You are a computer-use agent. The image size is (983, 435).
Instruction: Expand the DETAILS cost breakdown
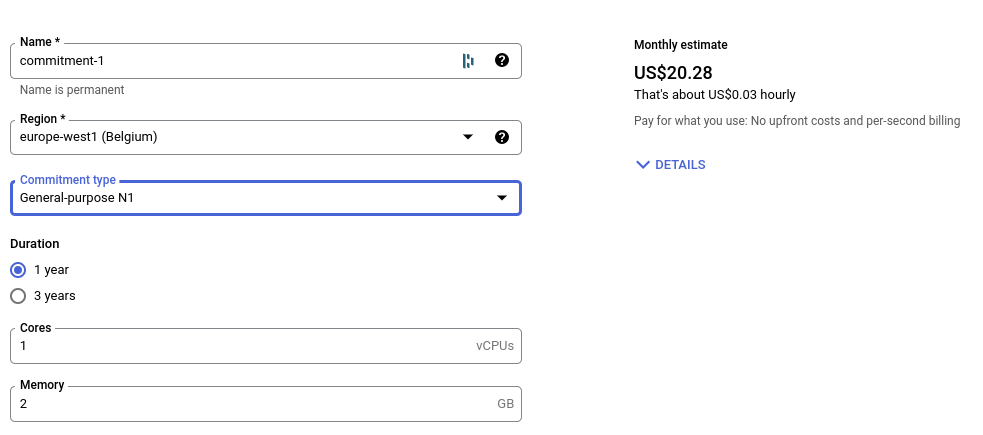[680, 165]
